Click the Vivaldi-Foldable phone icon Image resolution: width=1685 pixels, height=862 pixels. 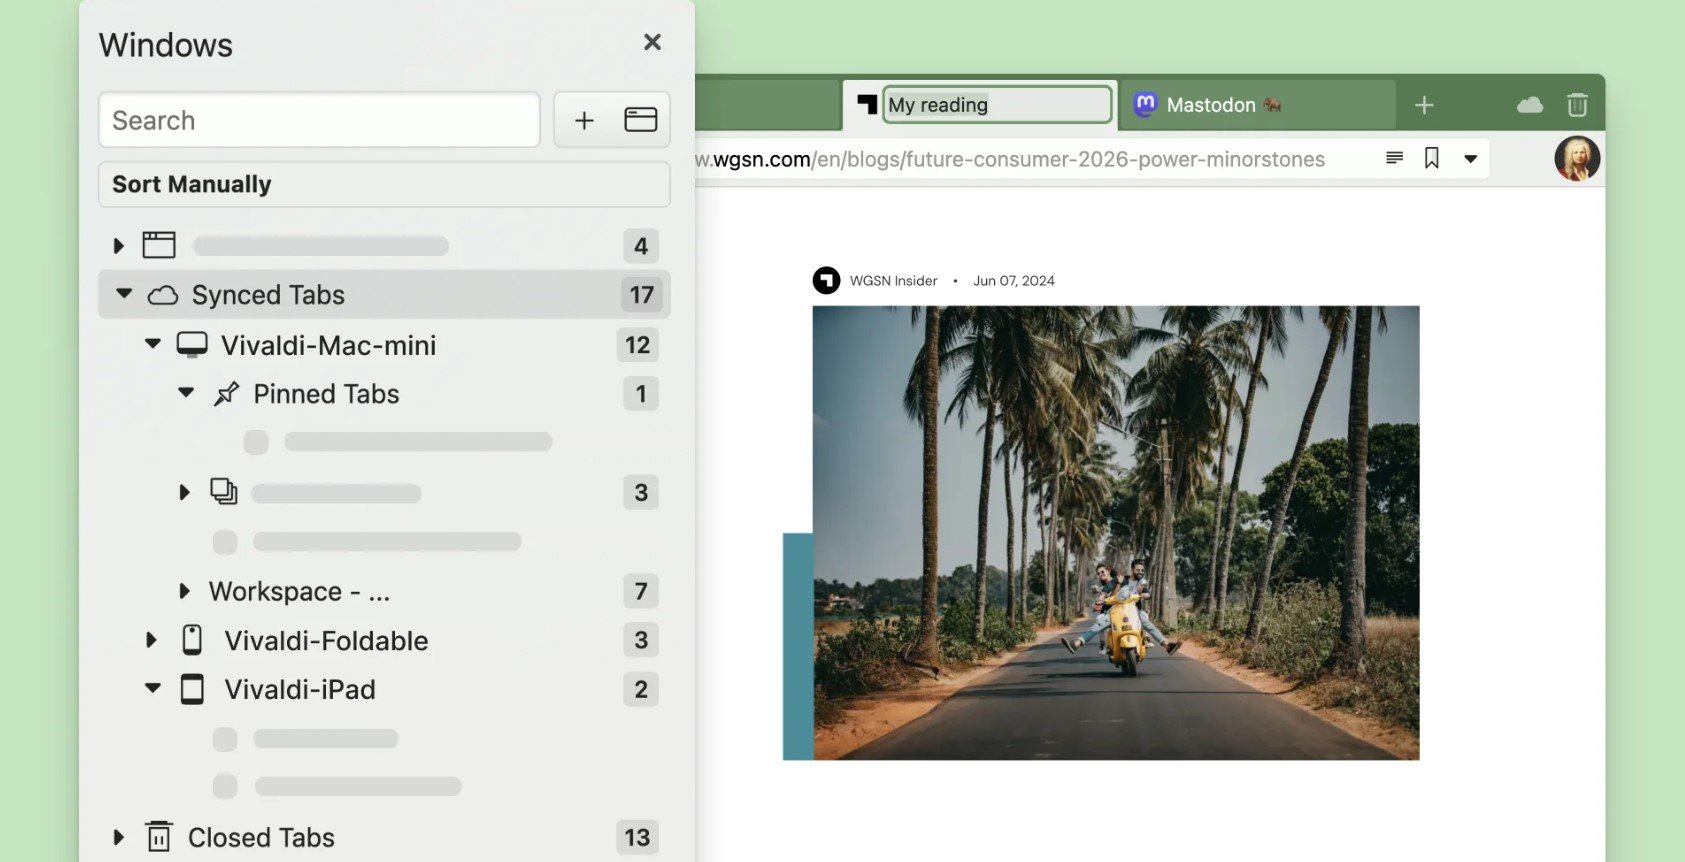coord(192,640)
